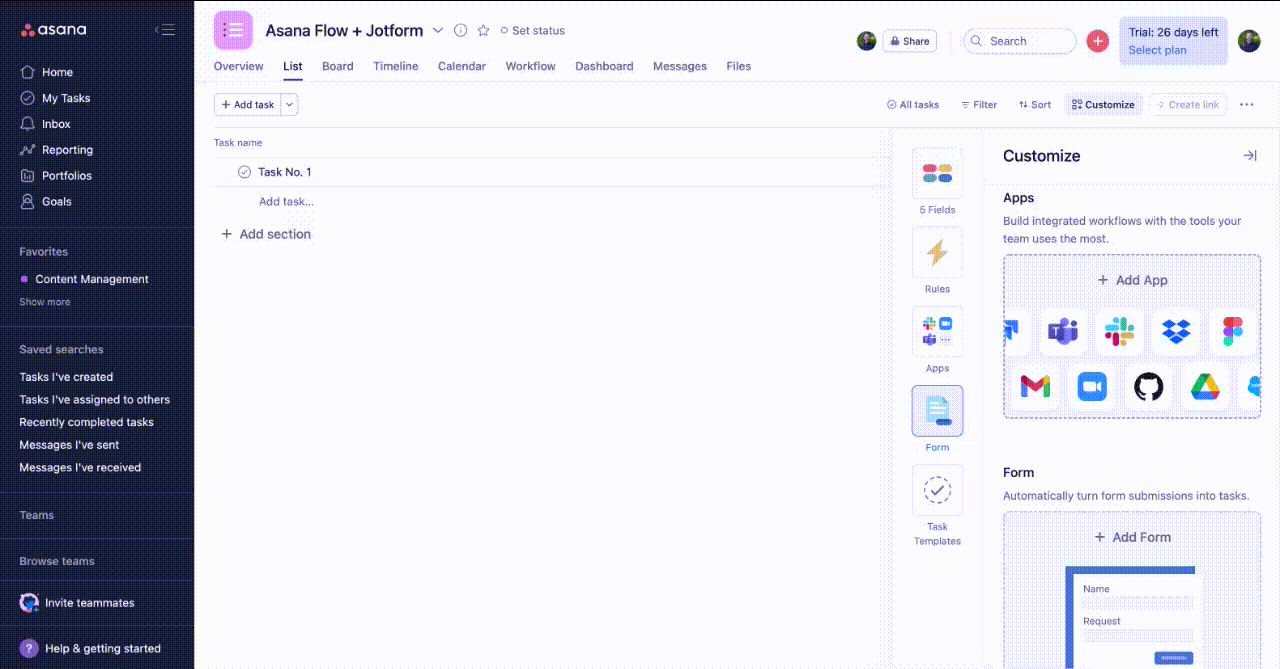Switch to the Board tab
Image resolution: width=1280 pixels, height=669 pixels.
[338, 66]
